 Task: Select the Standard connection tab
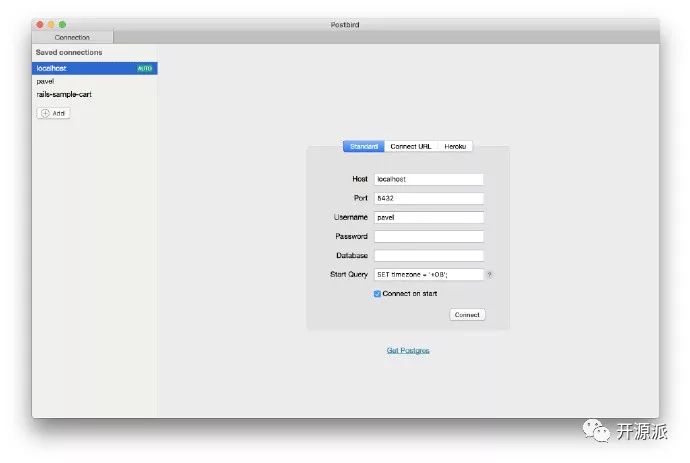pyautogui.click(x=364, y=146)
